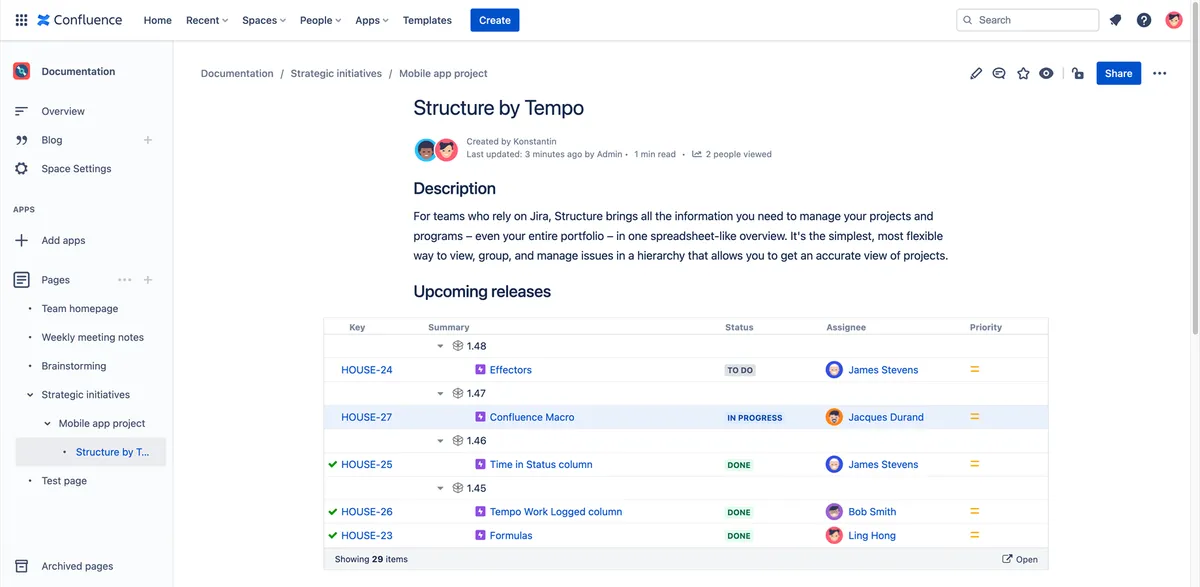Viewport: 1200px width, 587px height.
Task: Click the medium priority icon for HOUSE-24
Action: click(x=975, y=370)
